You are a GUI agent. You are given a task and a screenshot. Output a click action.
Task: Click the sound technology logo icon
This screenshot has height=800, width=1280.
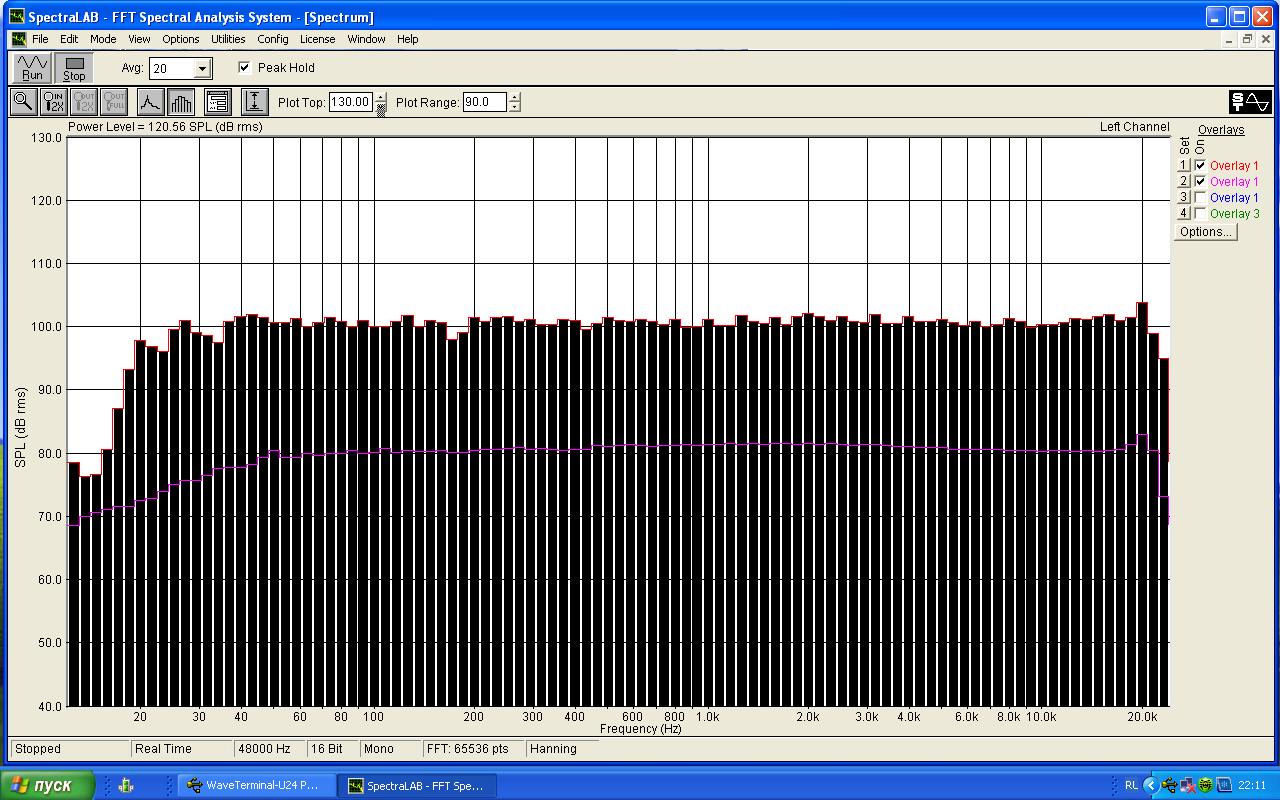[x=1249, y=102]
